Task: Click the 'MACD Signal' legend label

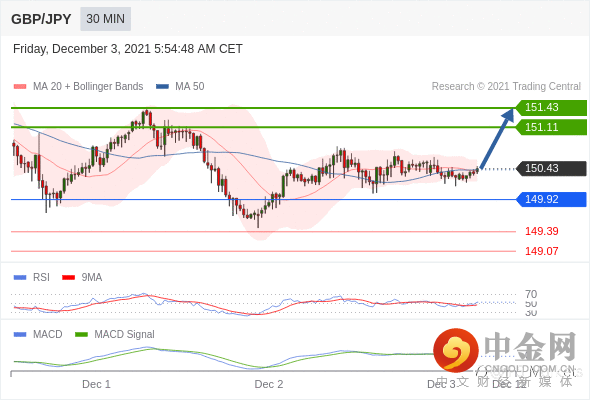Action: (125, 335)
